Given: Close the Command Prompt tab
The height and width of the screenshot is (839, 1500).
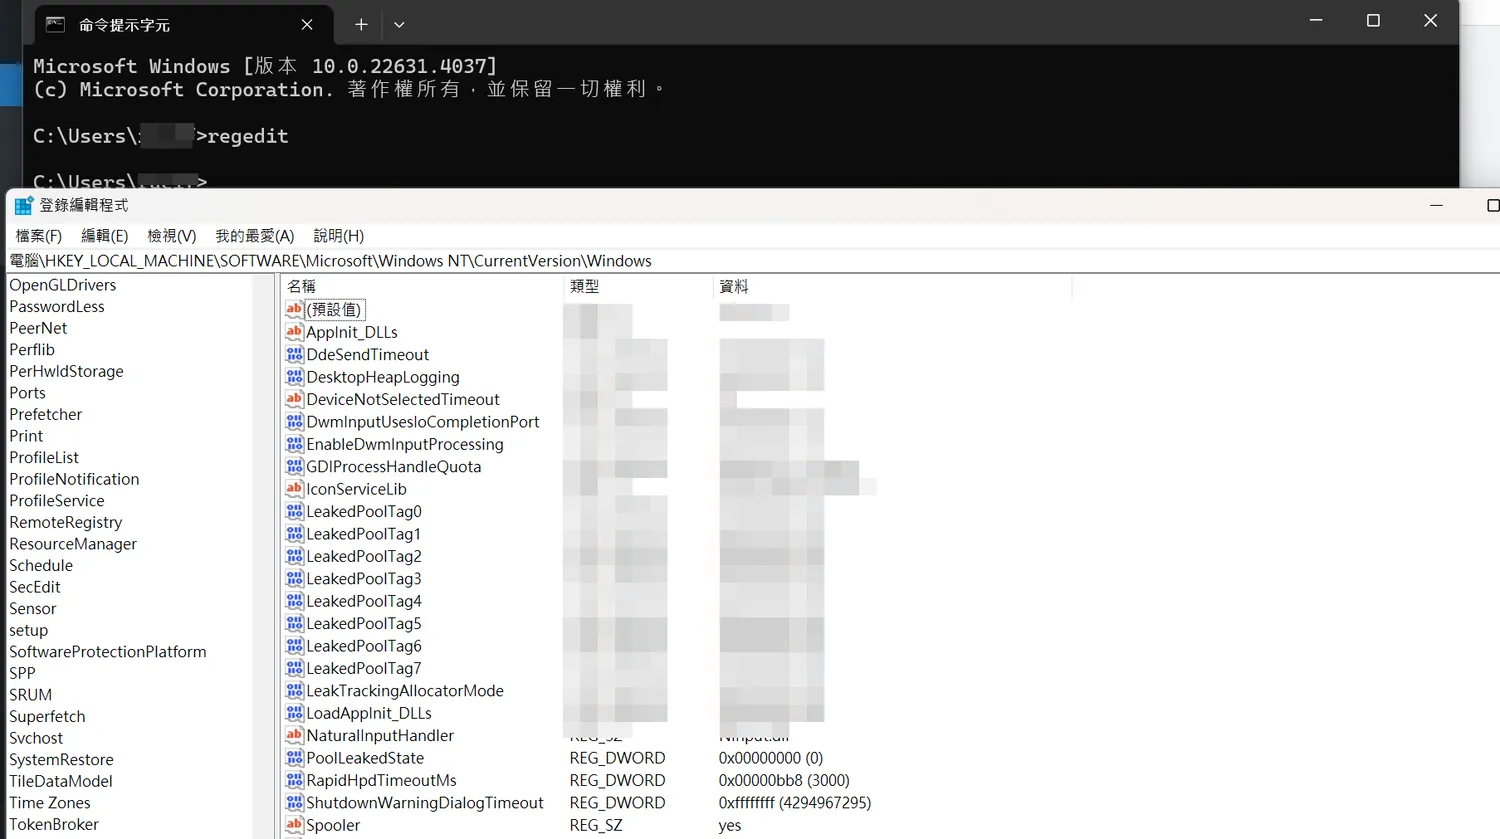Looking at the screenshot, I should [x=307, y=24].
